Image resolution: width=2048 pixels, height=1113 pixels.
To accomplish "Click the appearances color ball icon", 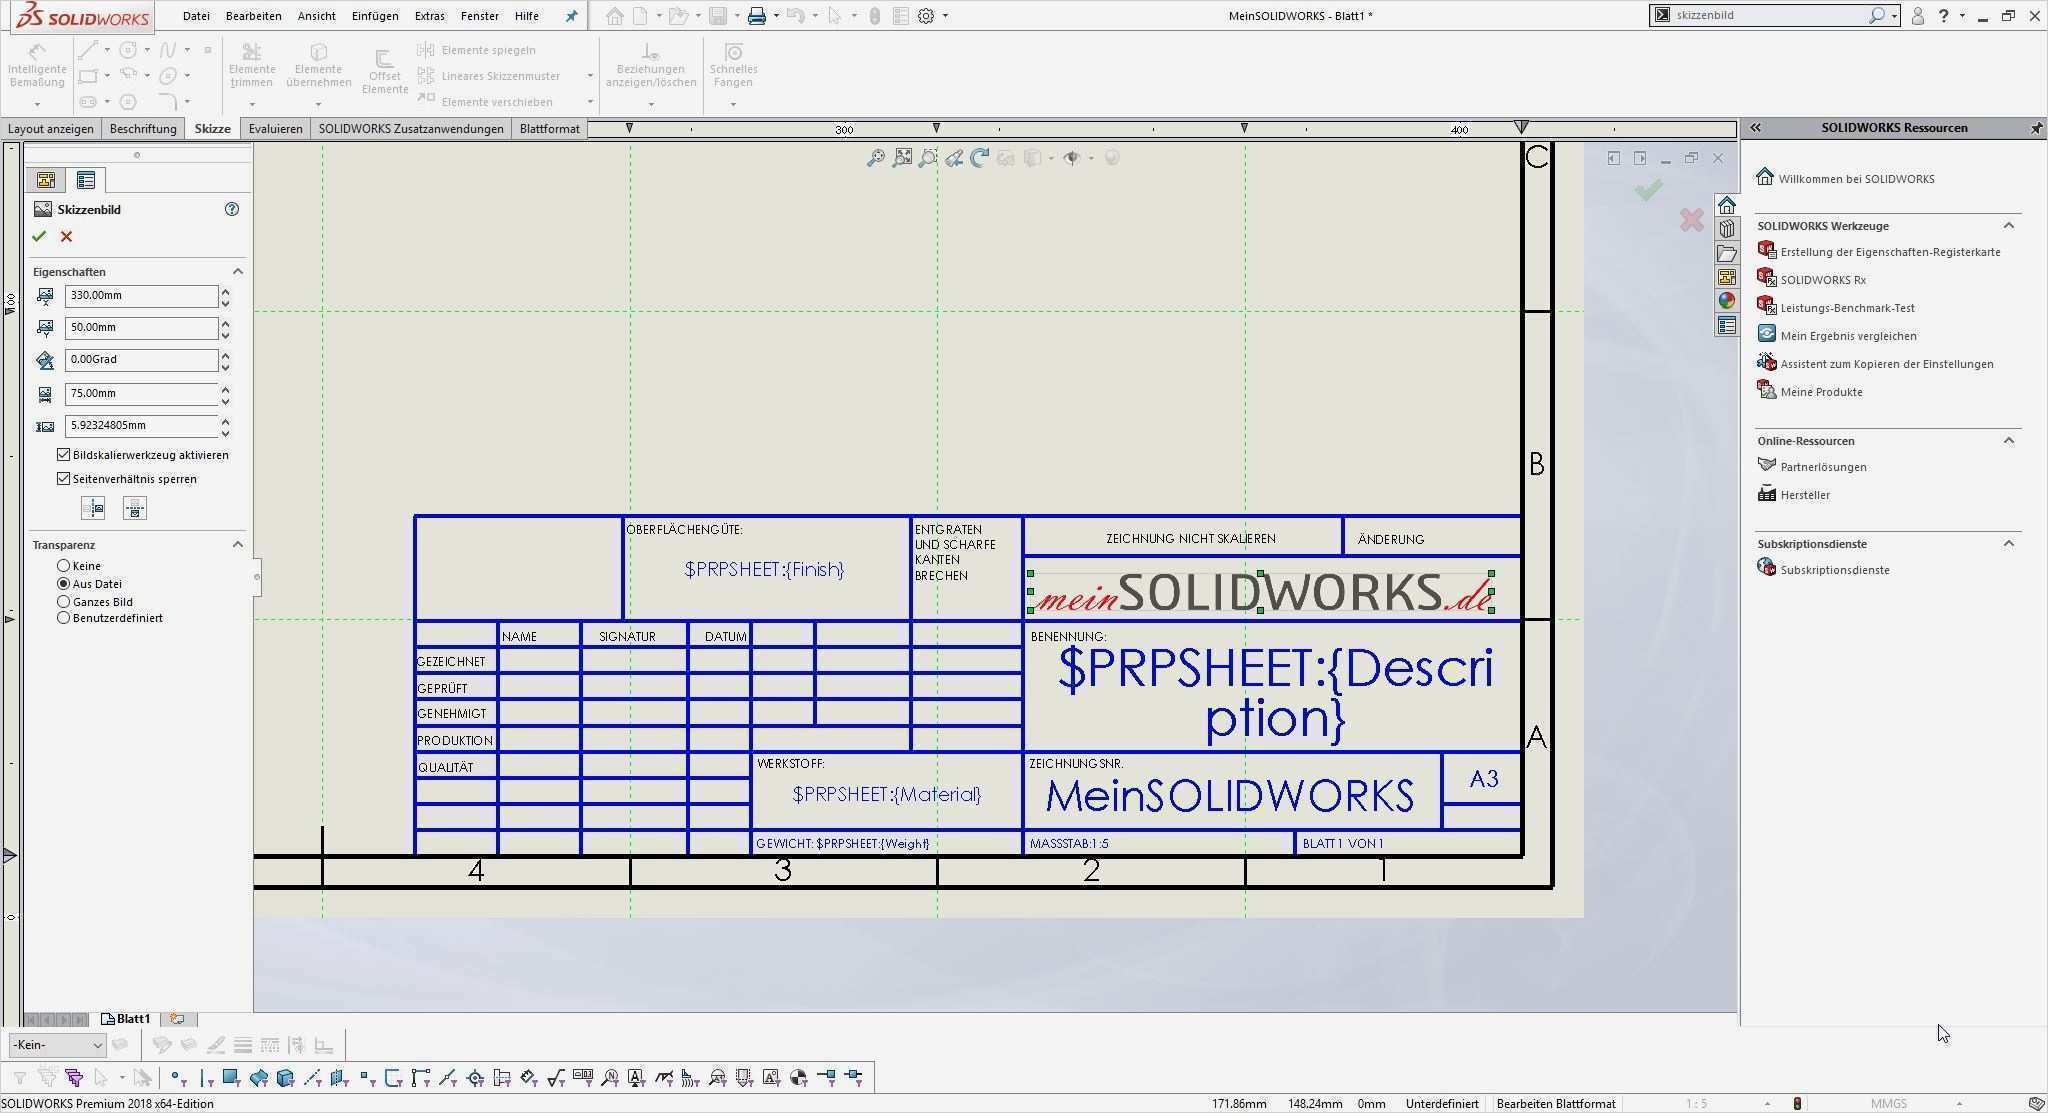I will point(1727,301).
